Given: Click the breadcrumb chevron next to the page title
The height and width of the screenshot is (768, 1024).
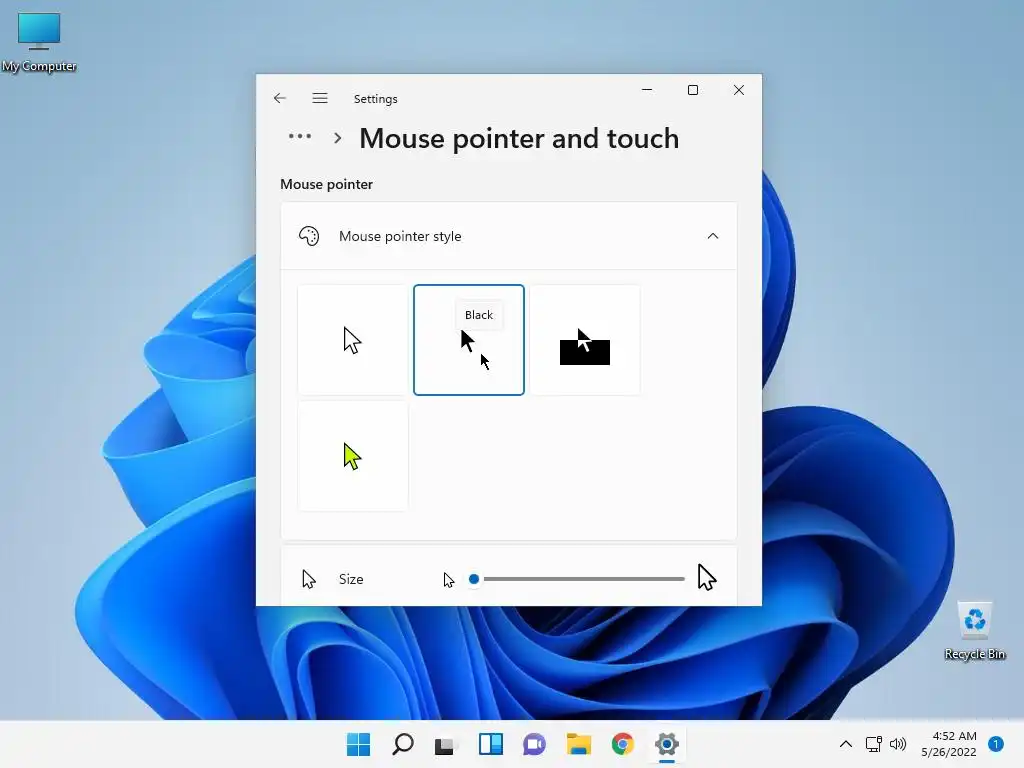Looking at the screenshot, I should click(338, 138).
